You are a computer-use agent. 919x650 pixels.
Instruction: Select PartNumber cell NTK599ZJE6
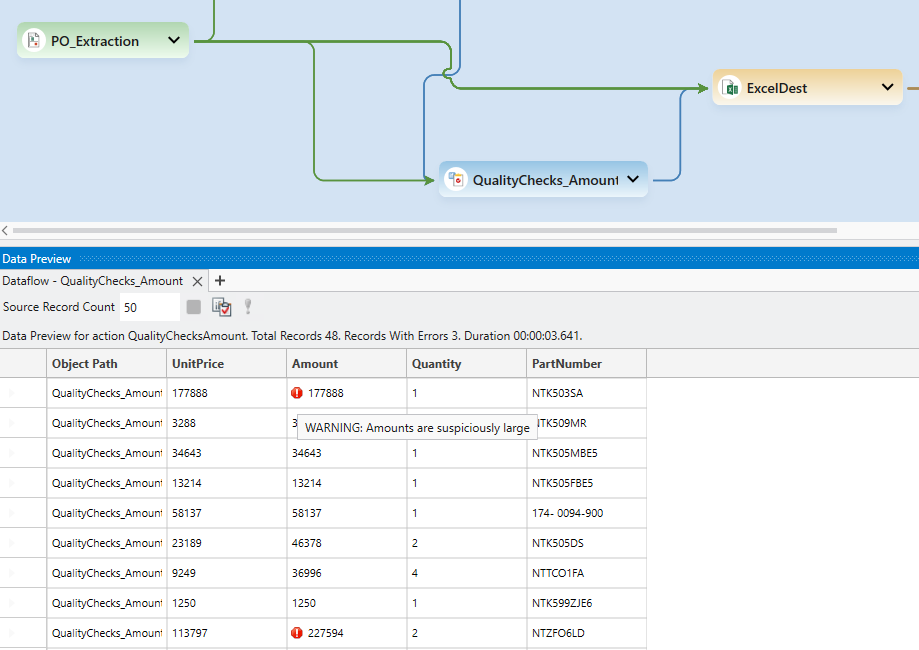[587, 603]
